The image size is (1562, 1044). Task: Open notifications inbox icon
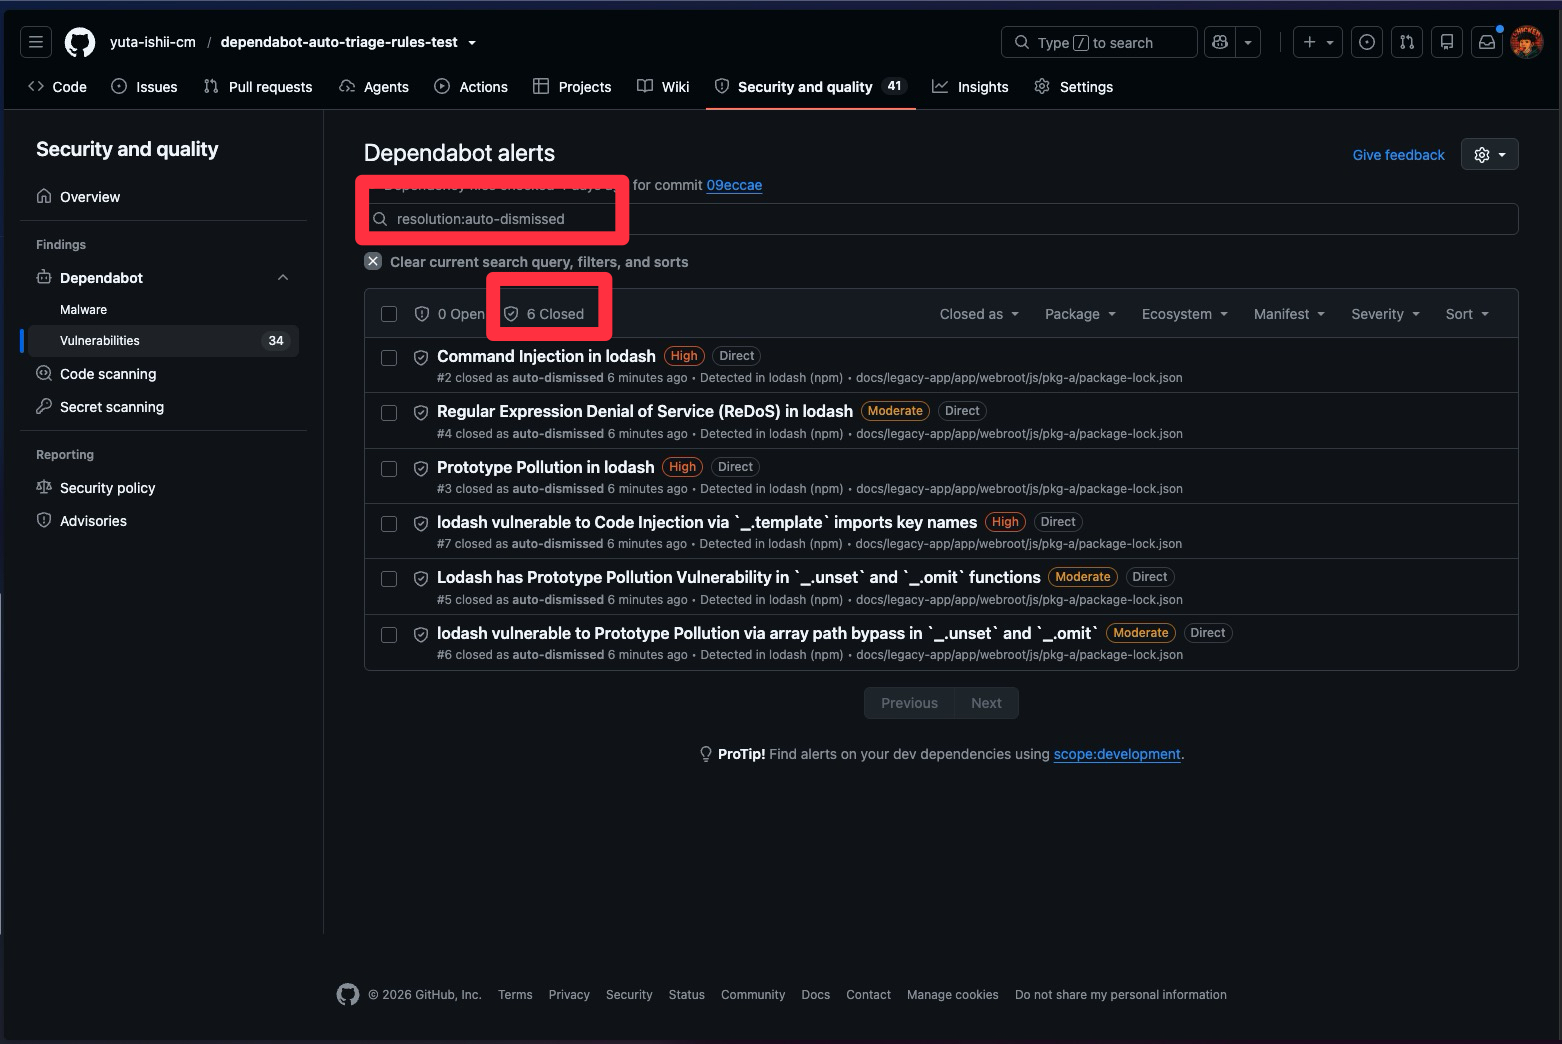1487,42
